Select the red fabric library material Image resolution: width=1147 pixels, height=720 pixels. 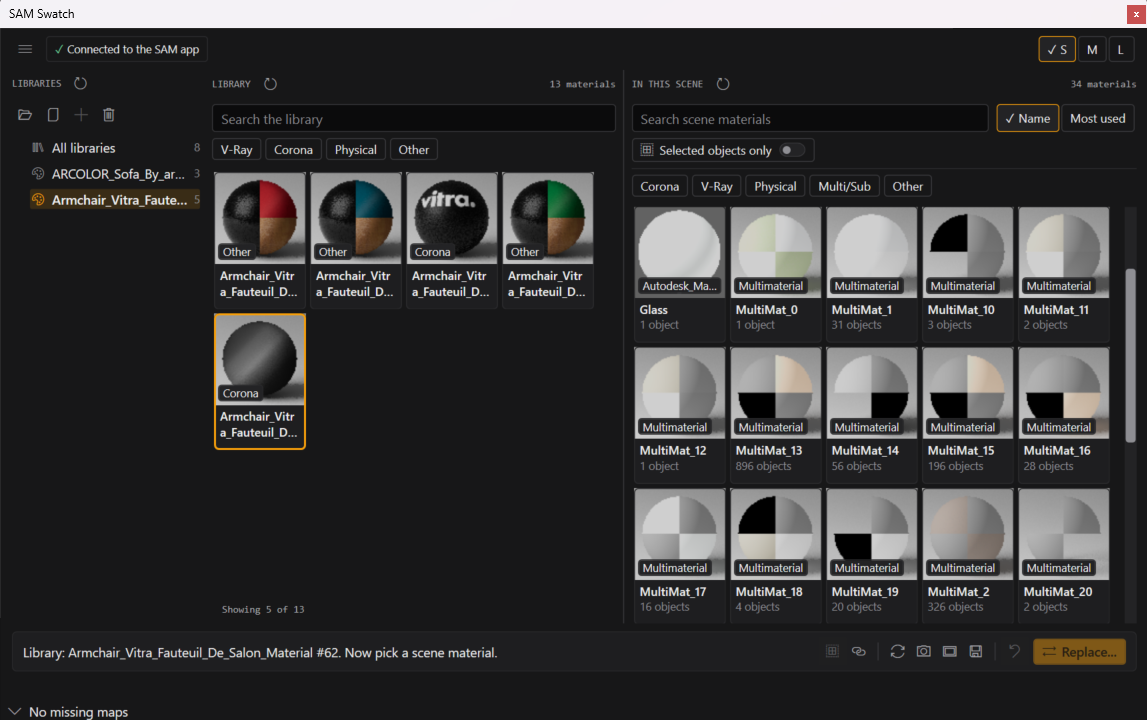coord(260,239)
